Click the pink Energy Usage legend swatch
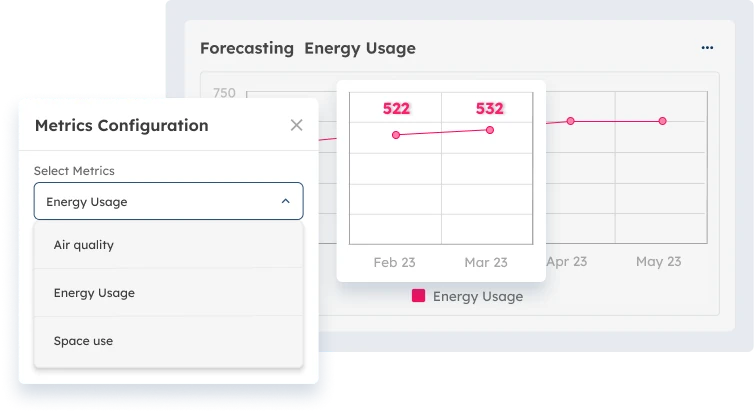The width and height of the screenshot is (754, 414). [418, 296]
